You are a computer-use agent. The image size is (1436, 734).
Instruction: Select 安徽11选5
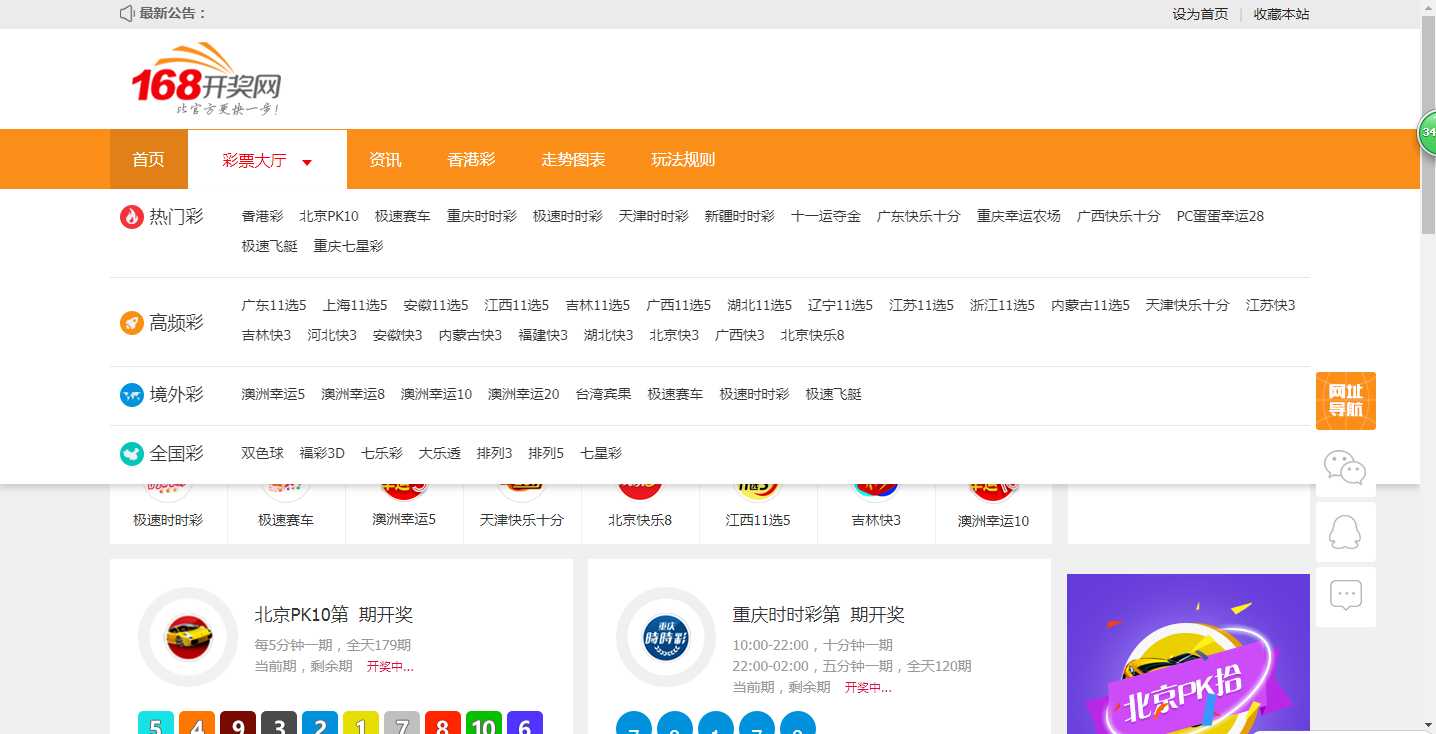coord(436,305)
